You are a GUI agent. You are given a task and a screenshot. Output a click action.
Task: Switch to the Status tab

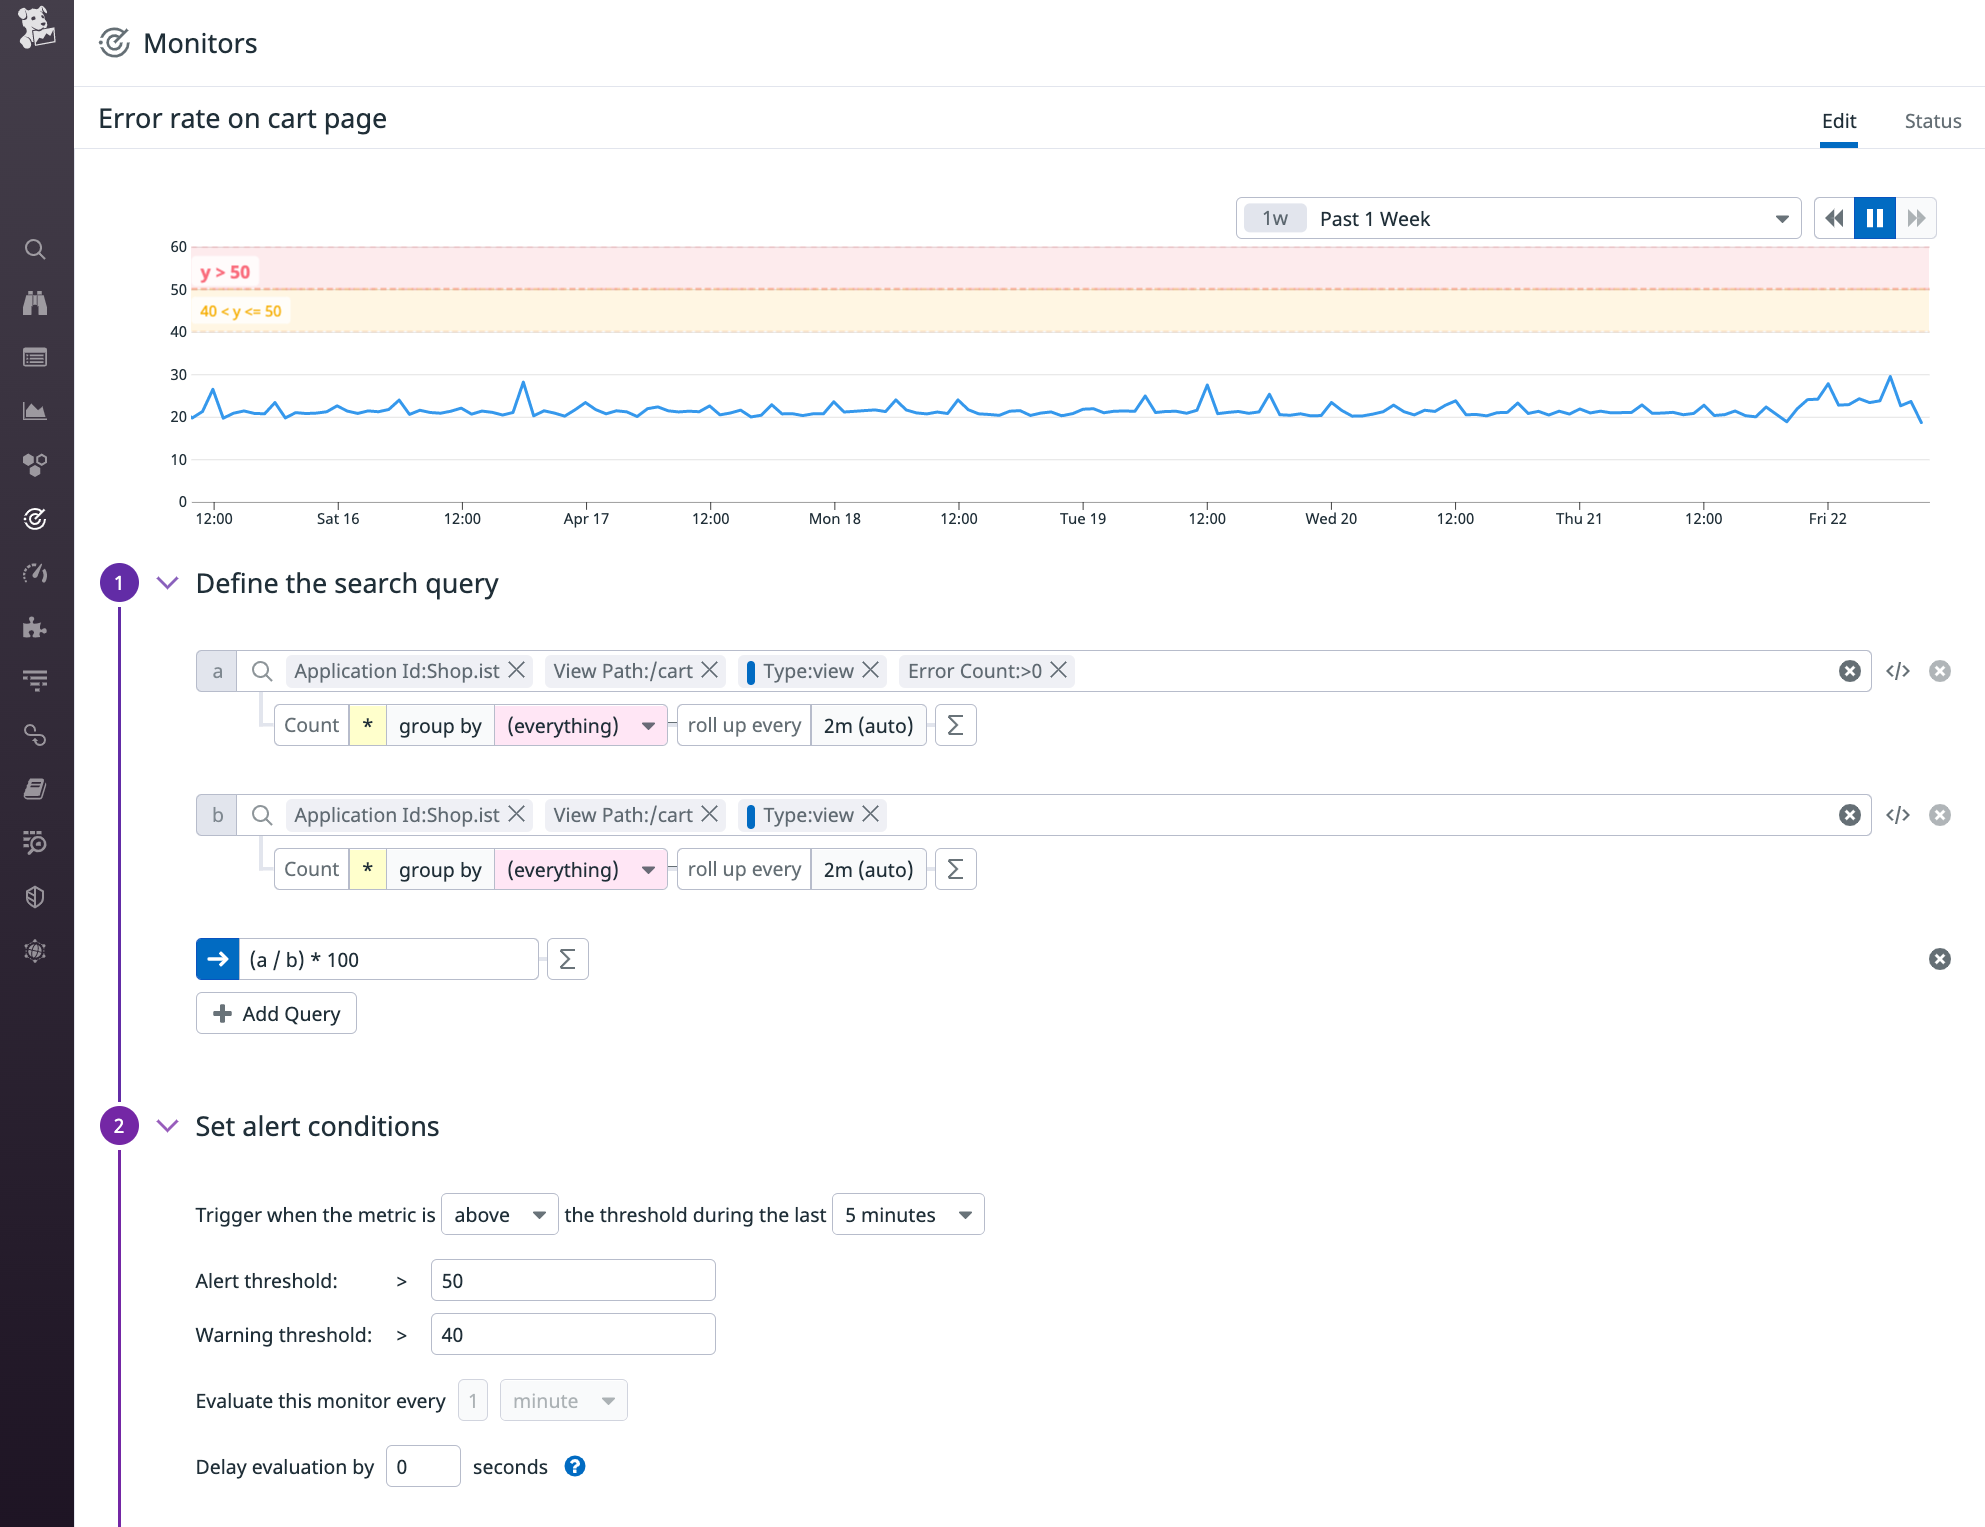[x=1931, y=120]
